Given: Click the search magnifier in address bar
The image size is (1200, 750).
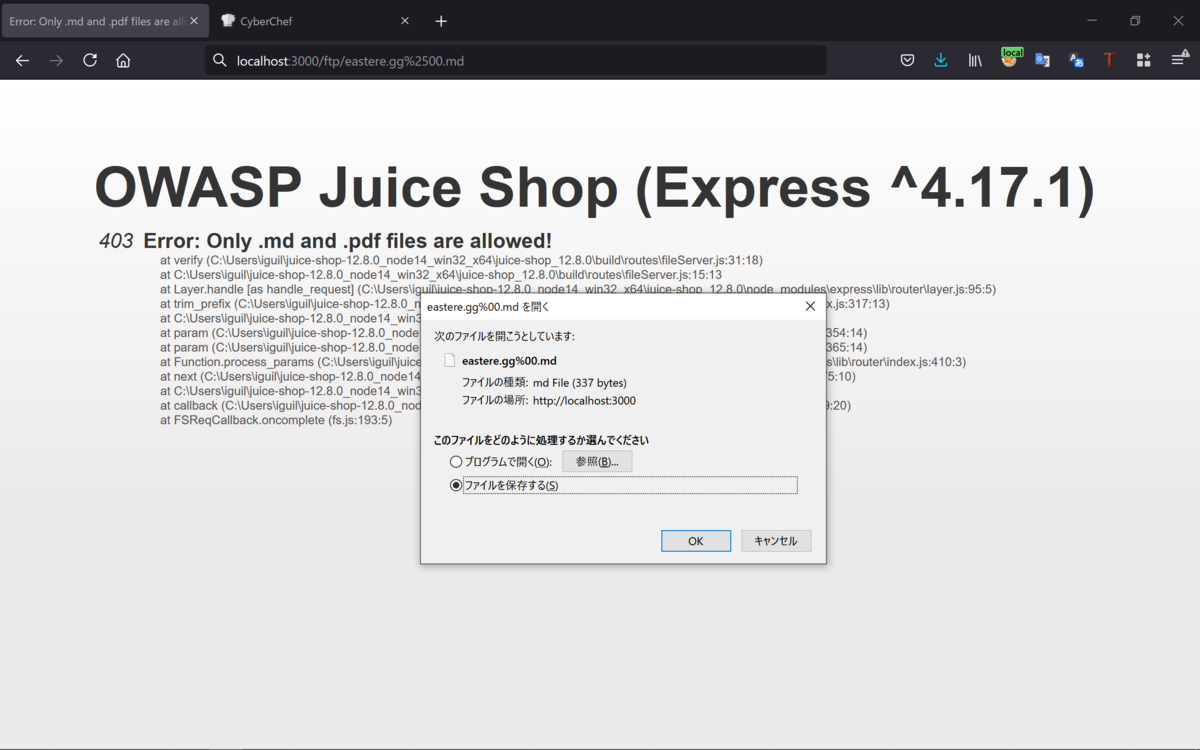Looking at the screenshot, I should (220, 61).
